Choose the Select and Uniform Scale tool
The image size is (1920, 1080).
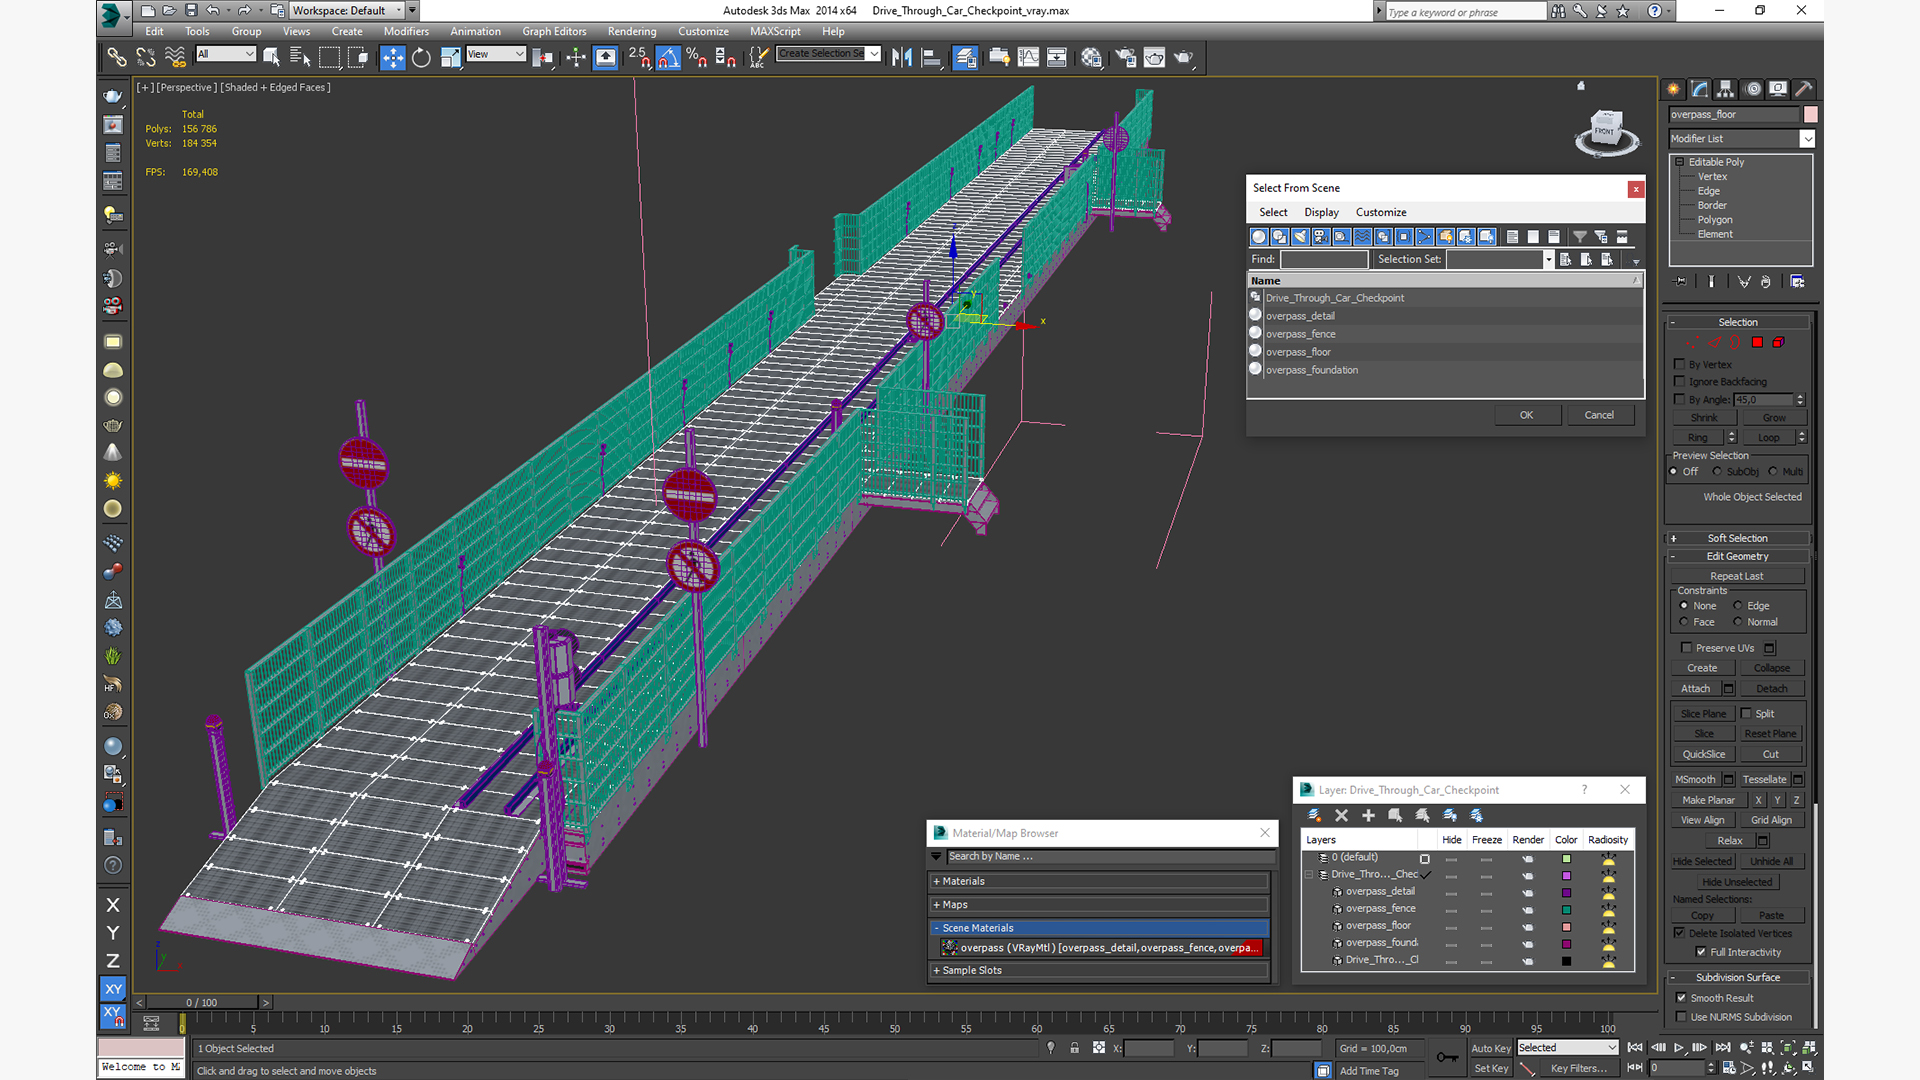450,58
